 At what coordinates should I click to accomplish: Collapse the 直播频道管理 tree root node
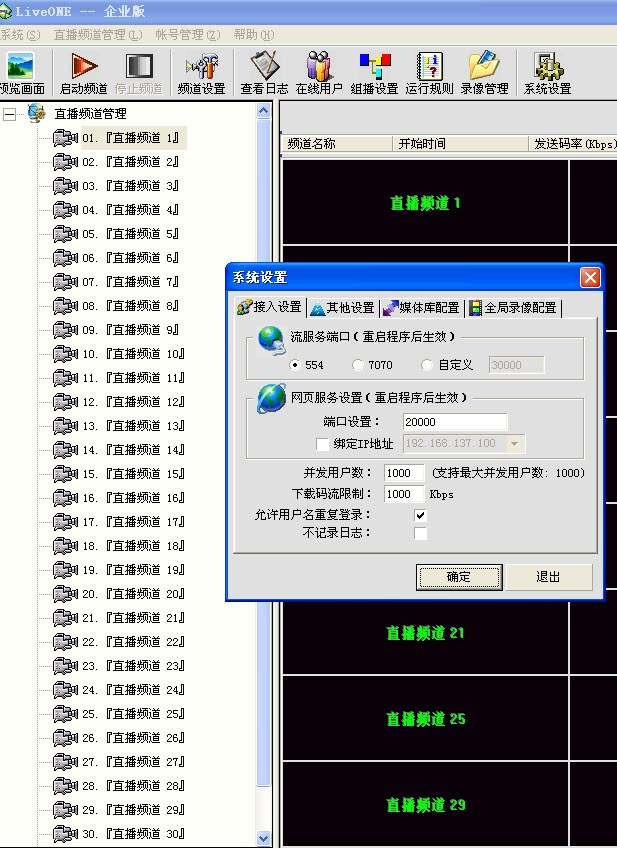(x=10, y=114)
